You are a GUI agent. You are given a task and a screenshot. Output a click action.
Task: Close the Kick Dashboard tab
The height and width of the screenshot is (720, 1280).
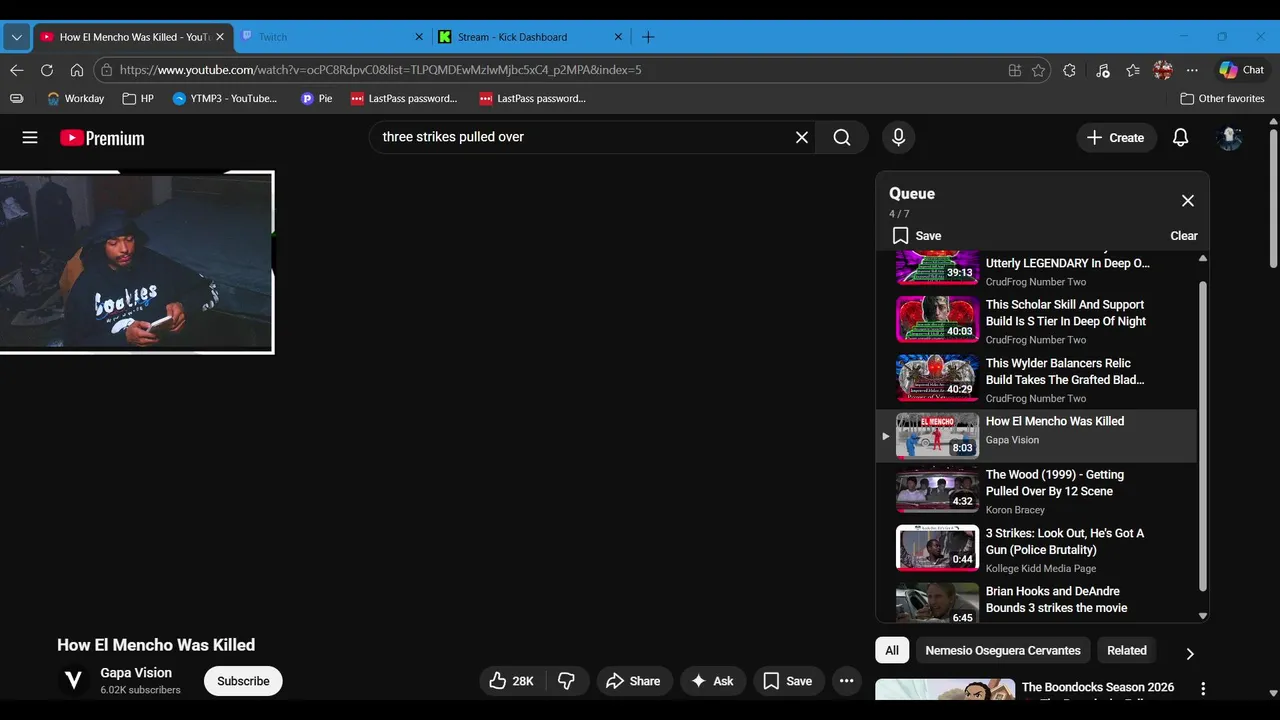tap(619, 37)
